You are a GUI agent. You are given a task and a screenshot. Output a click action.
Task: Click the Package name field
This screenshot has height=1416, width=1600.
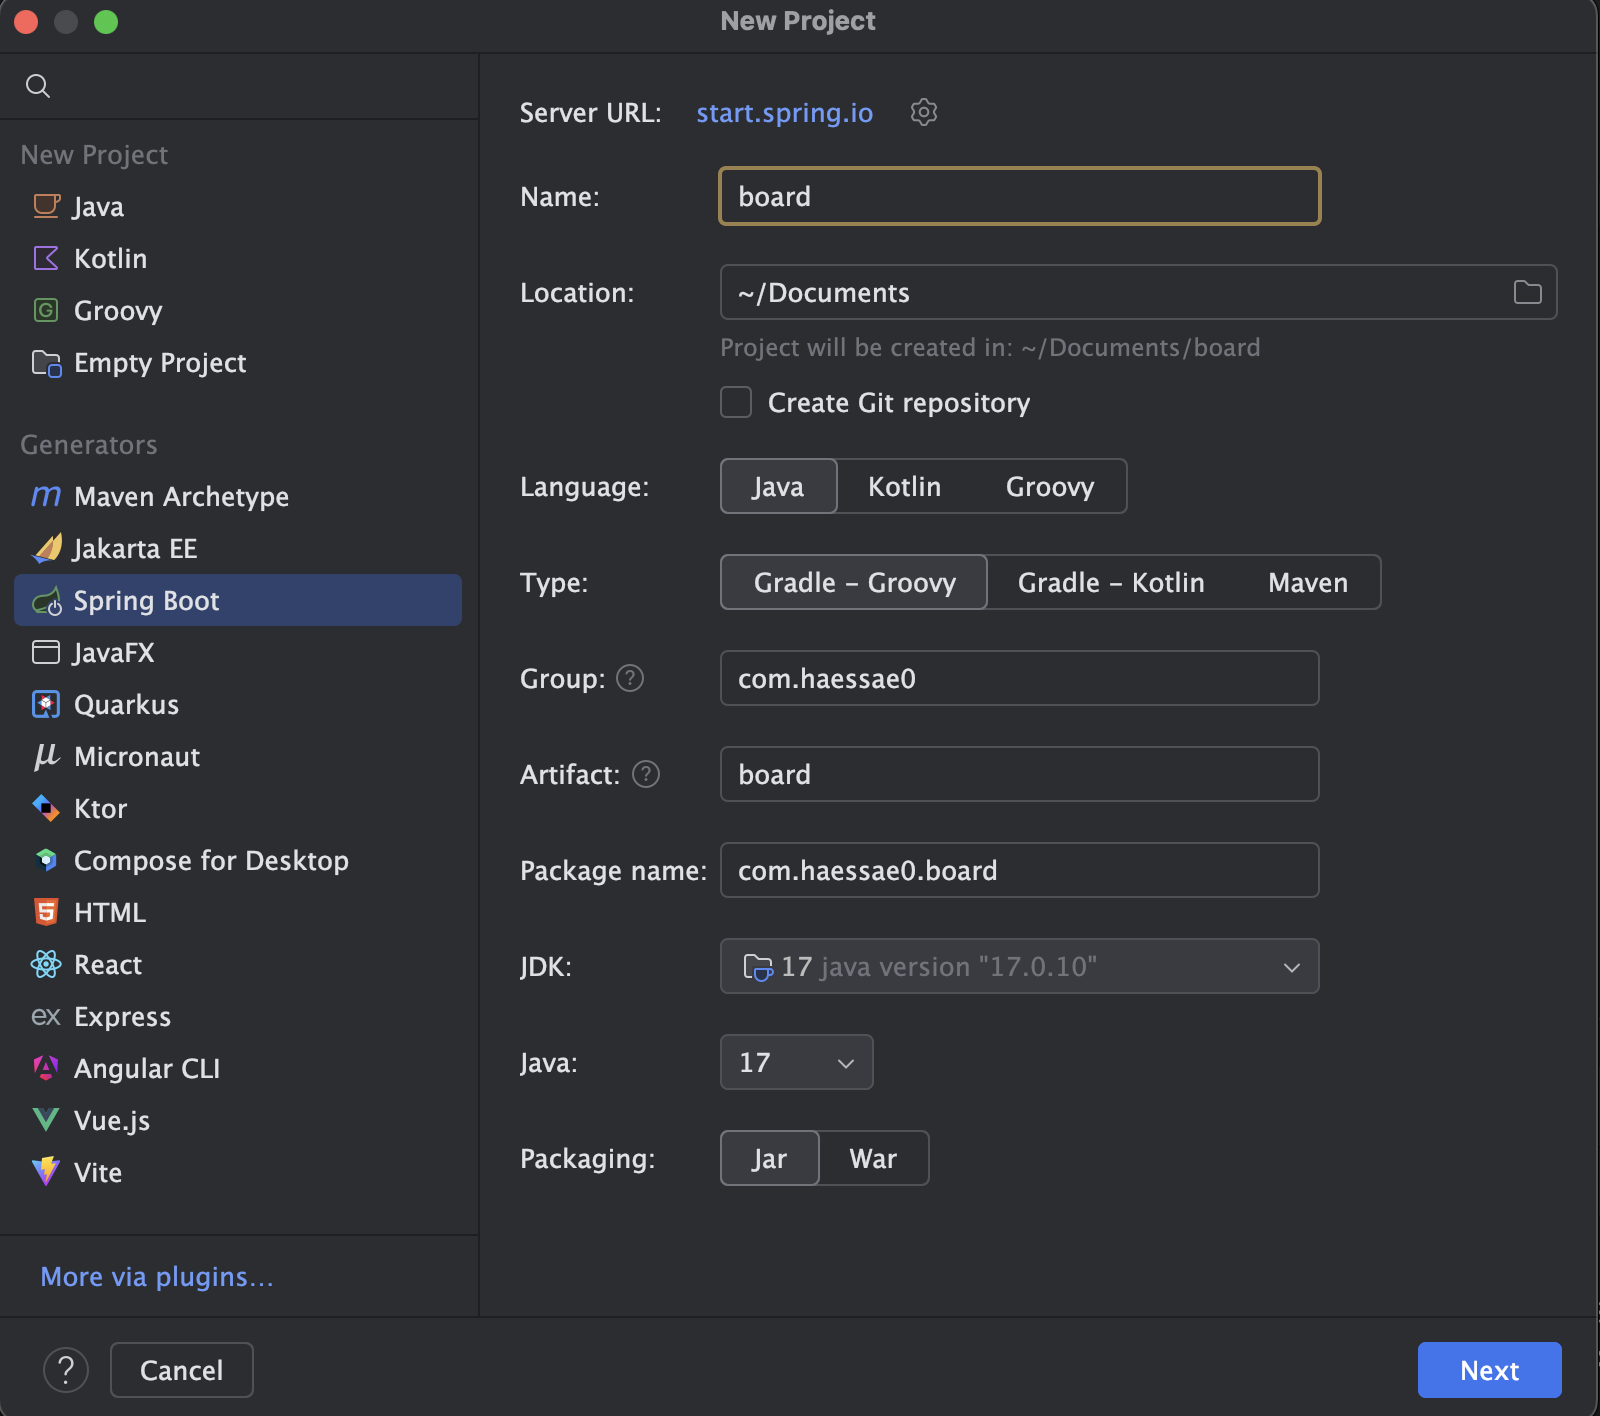[1020, 870]
